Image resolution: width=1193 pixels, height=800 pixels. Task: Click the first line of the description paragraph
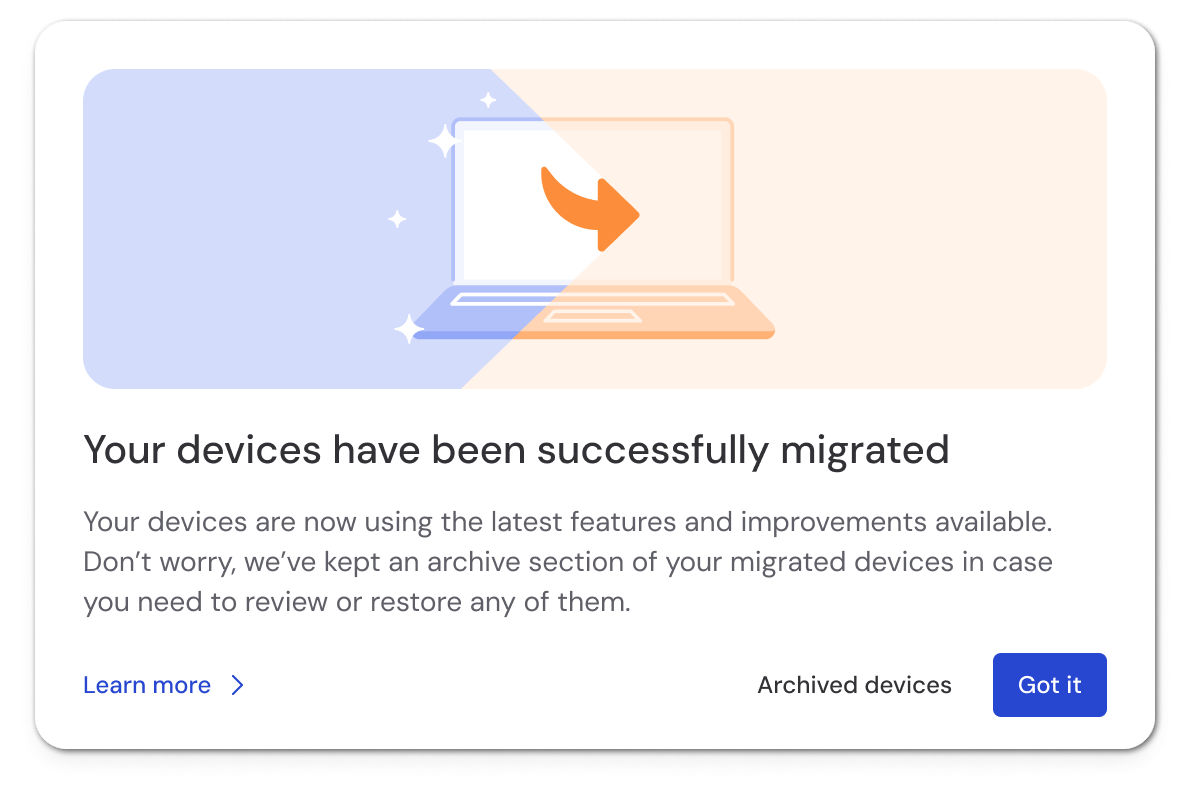pos(568,521)
